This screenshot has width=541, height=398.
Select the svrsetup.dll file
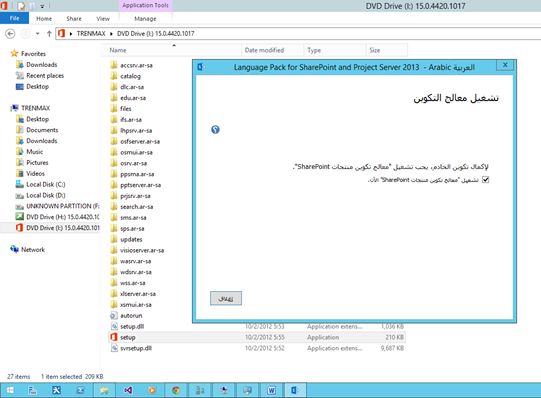point(136,348)
